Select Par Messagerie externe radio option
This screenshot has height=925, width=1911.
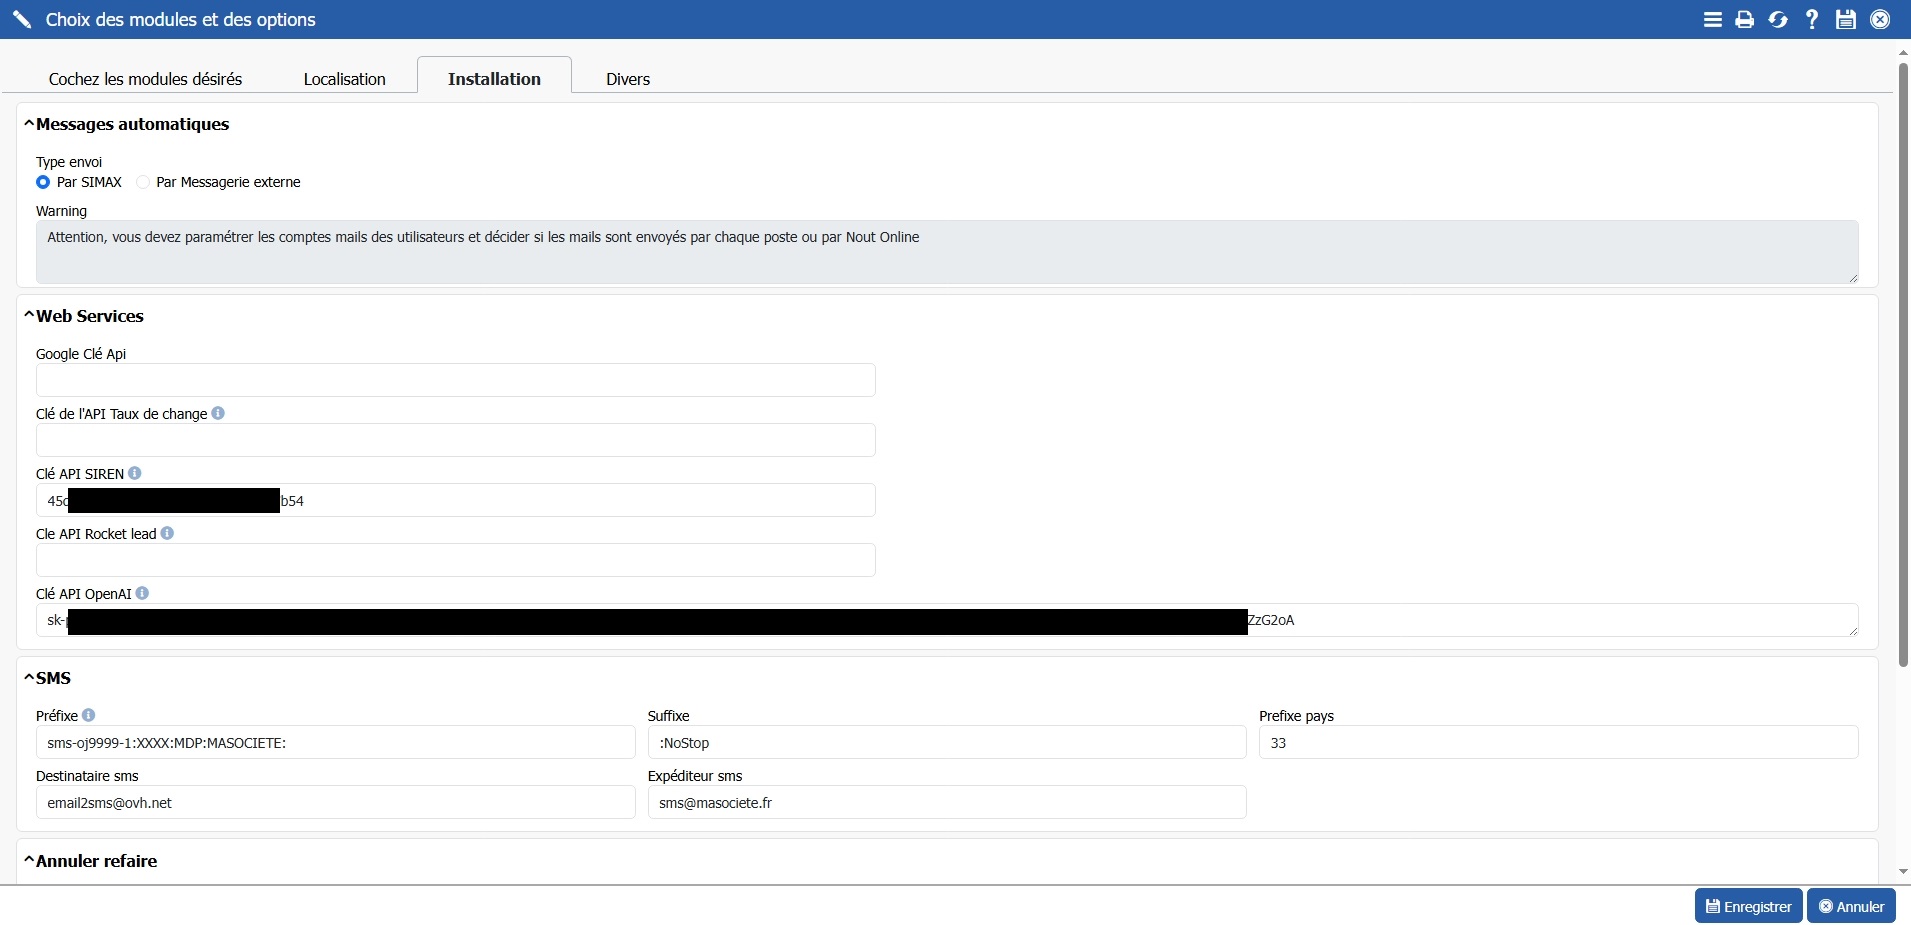143,182
